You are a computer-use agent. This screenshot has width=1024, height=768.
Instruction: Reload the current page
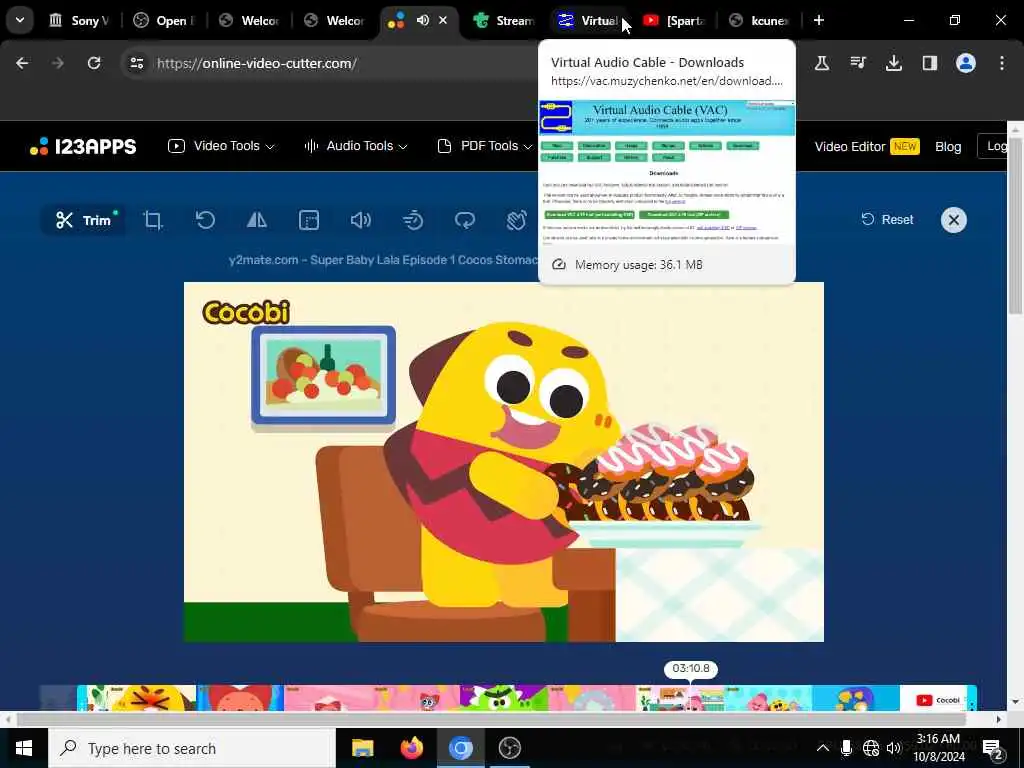(94, 63)
